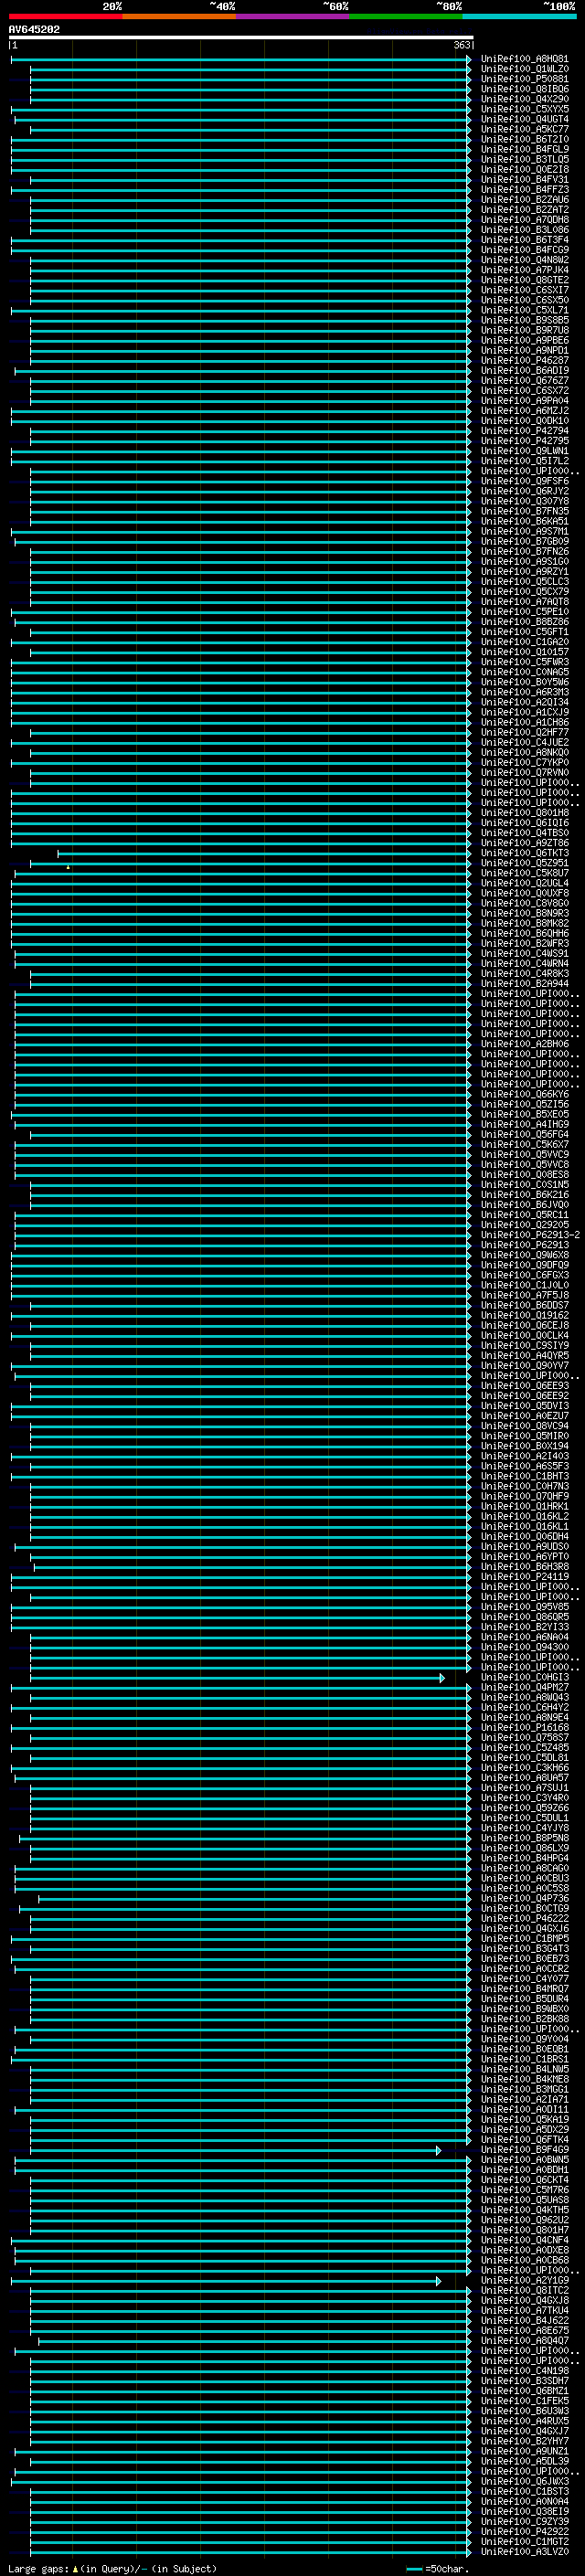
Task: Click hit label UniRef100_Q9W6X8
Action: click(x=524, y=1255)
